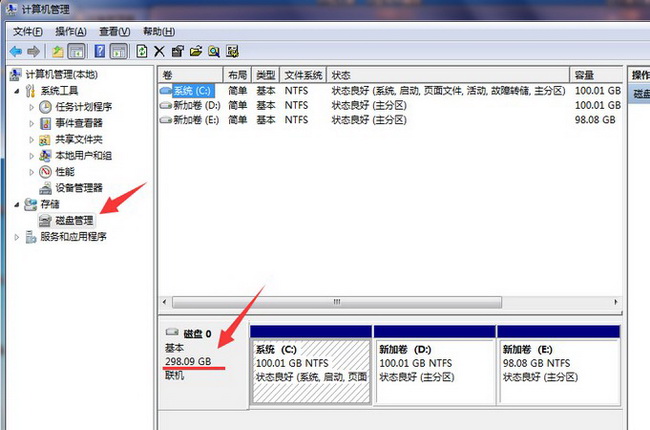Click the left scroll arrow of volume list
The image size is (650, 430).
click(x=165, y=302)
